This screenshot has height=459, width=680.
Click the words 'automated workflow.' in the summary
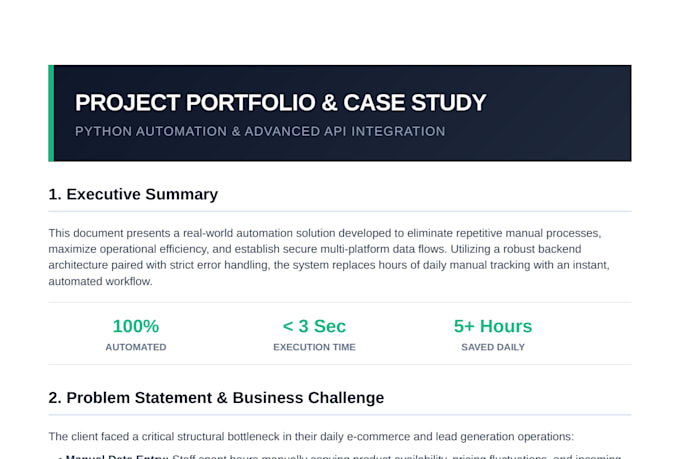(x=100, y=281)
